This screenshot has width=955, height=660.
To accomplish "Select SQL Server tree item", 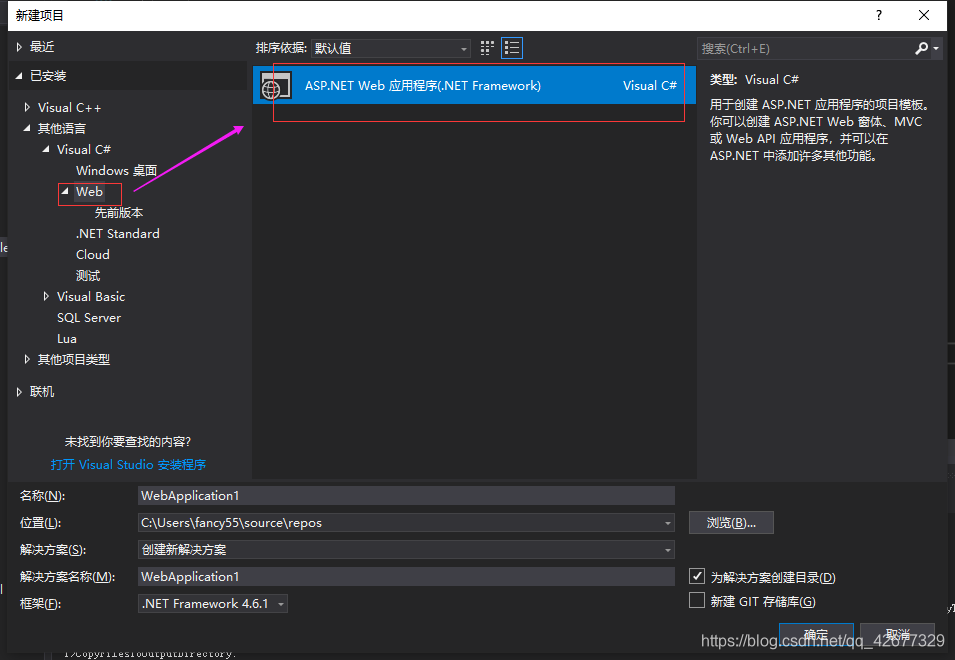I will [x=89, y=318].
